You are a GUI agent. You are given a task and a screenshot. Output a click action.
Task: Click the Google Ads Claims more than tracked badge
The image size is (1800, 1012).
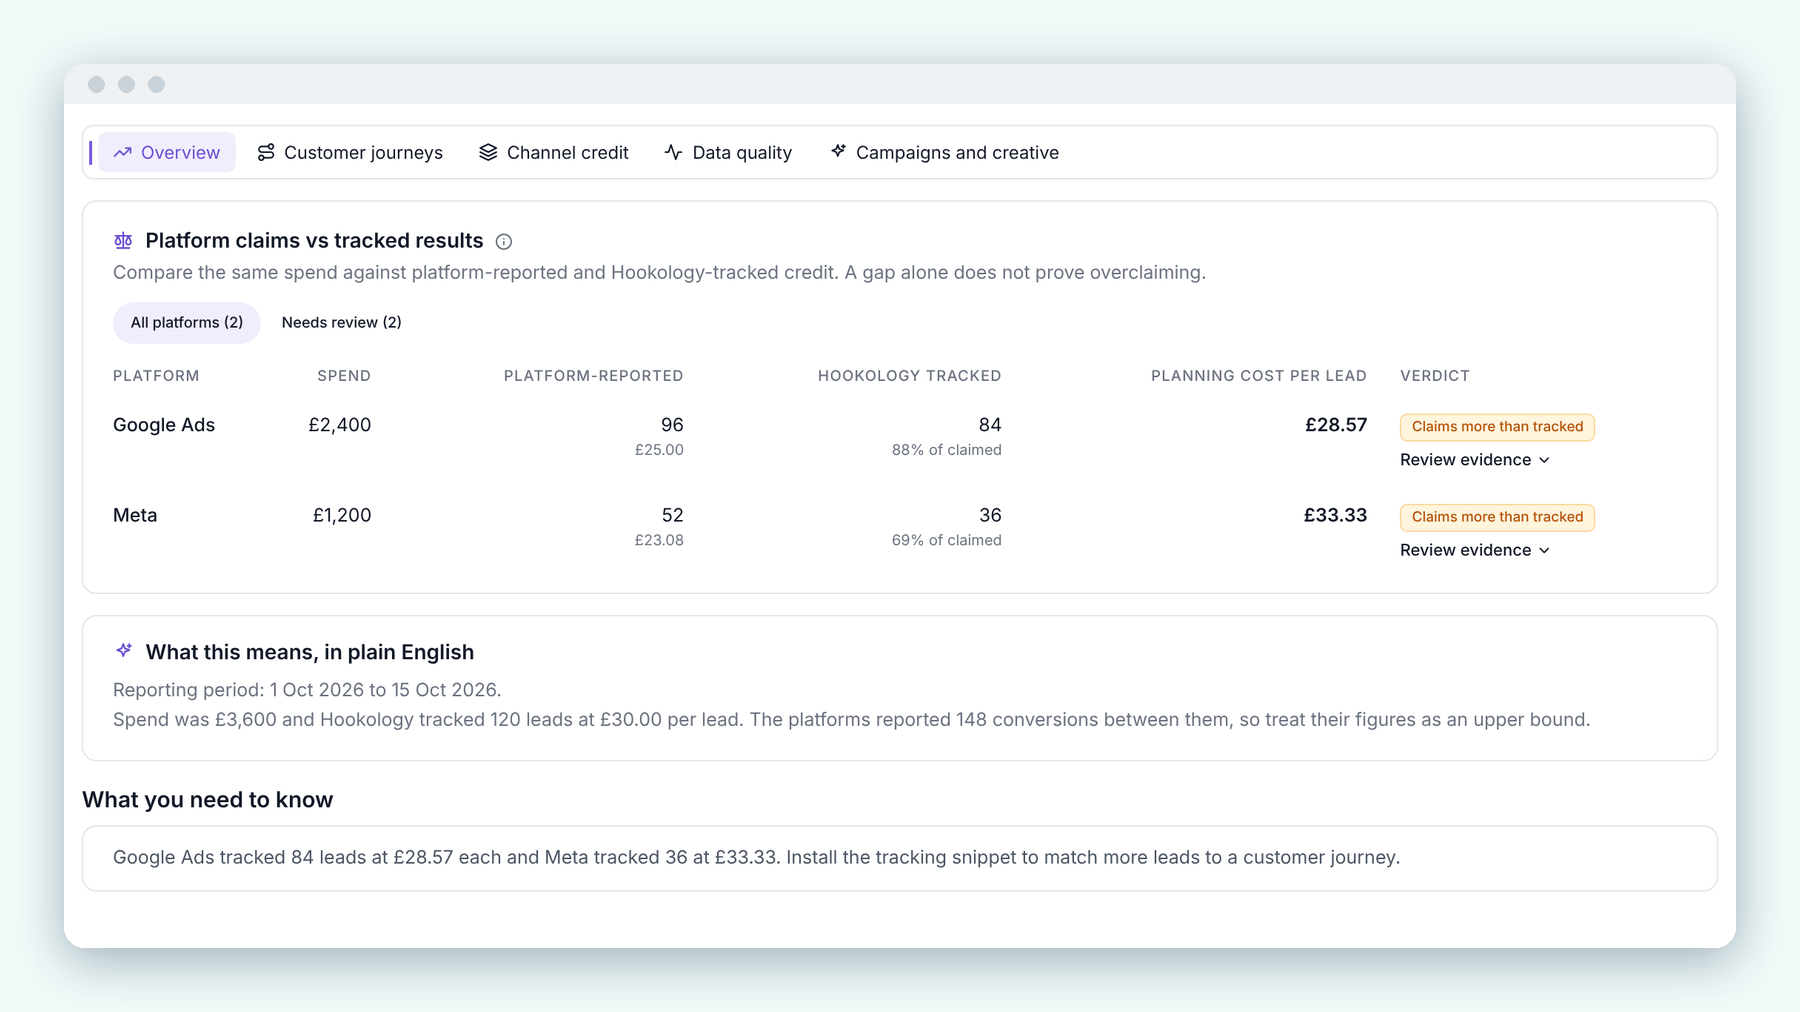pyautogui.click(x=1497, y=427)
